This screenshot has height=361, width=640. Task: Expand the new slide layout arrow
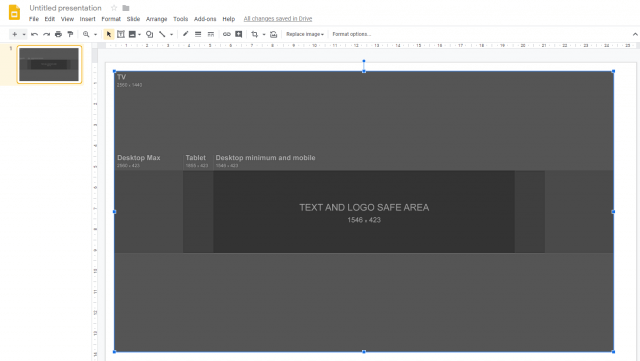pyautogui.click(x=24, y=34)
